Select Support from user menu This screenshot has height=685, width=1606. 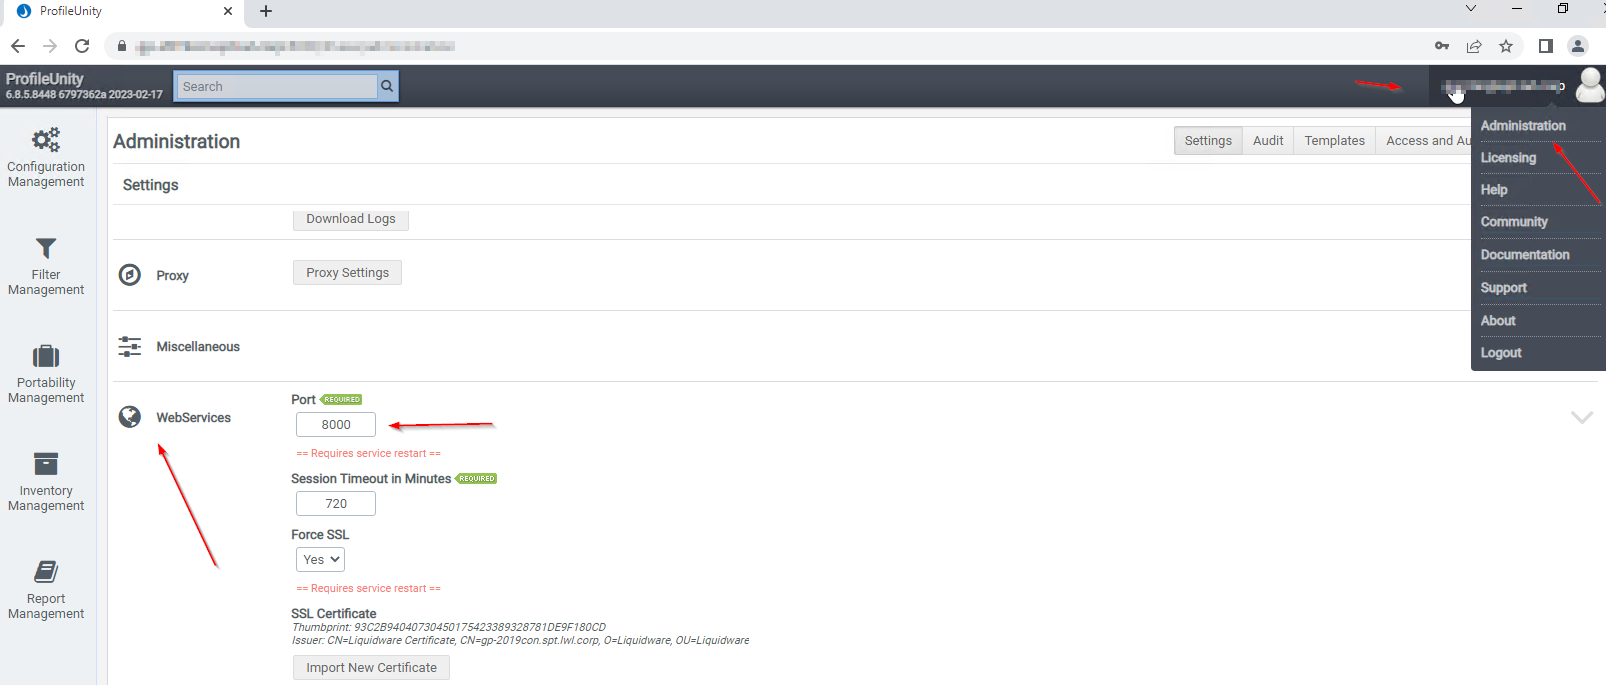(x=1503, y=288)
